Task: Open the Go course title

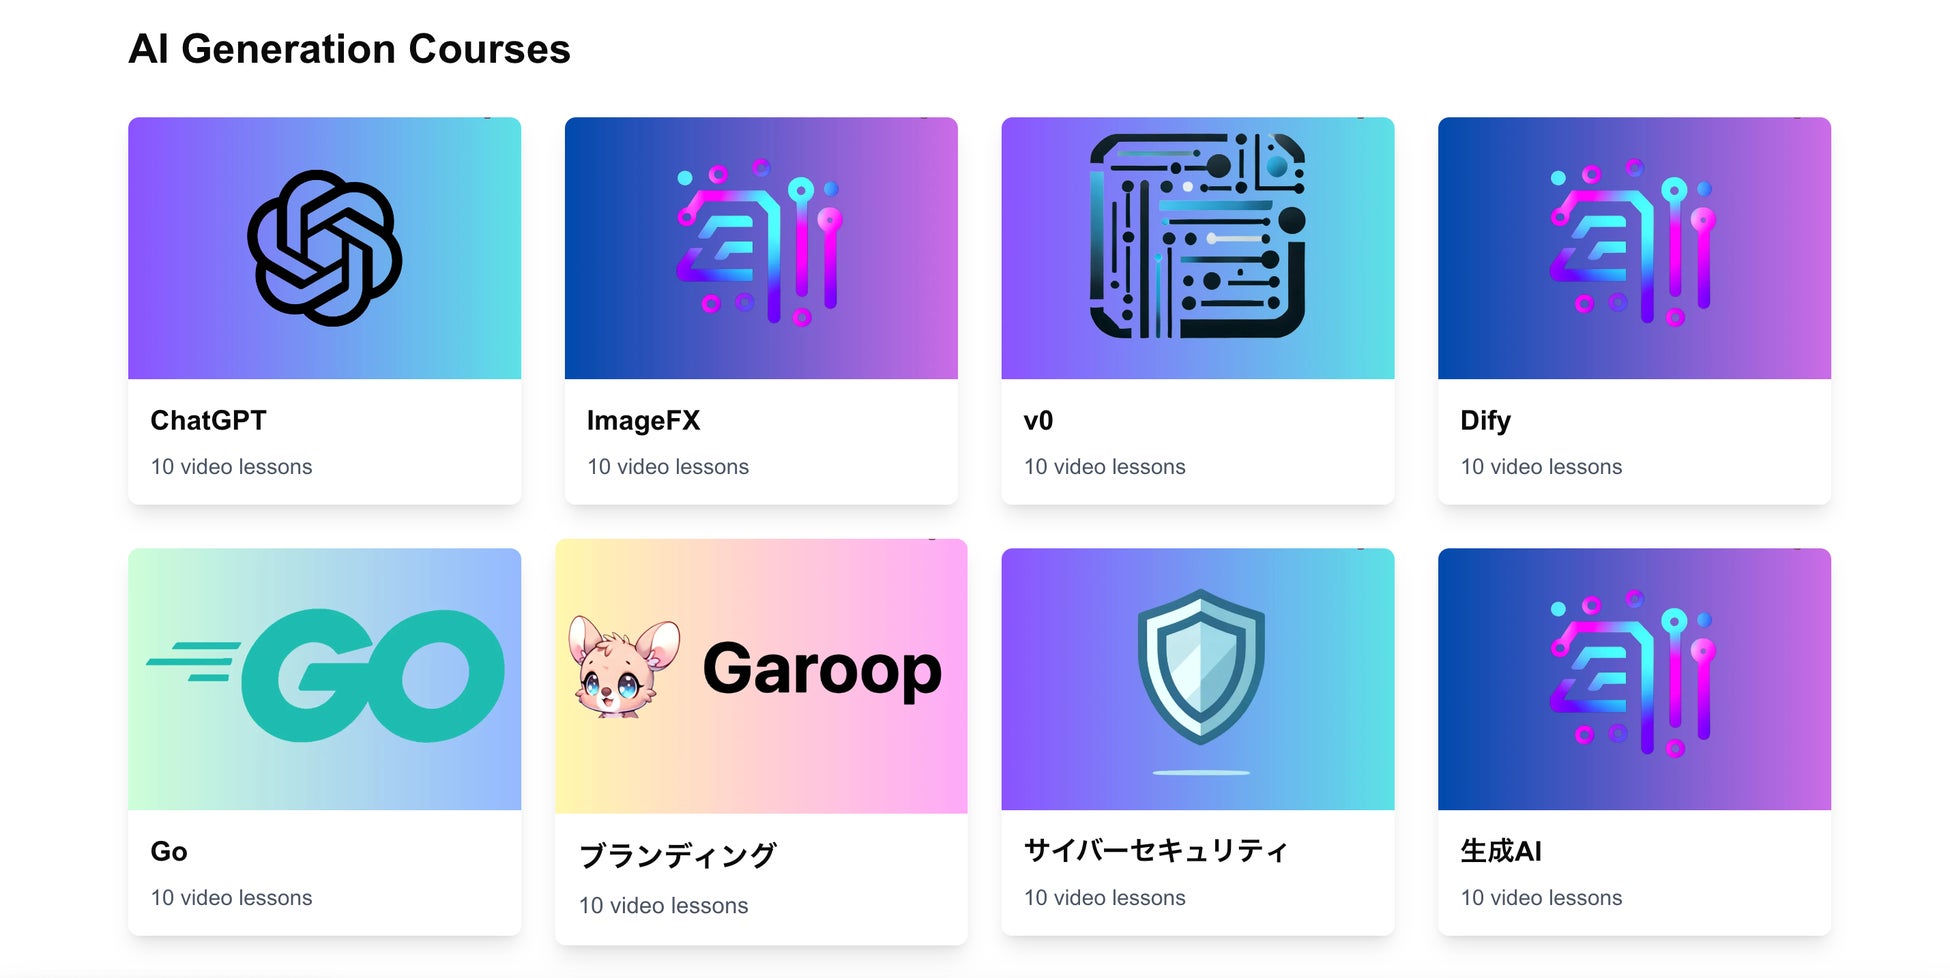Action: point(169,851)
